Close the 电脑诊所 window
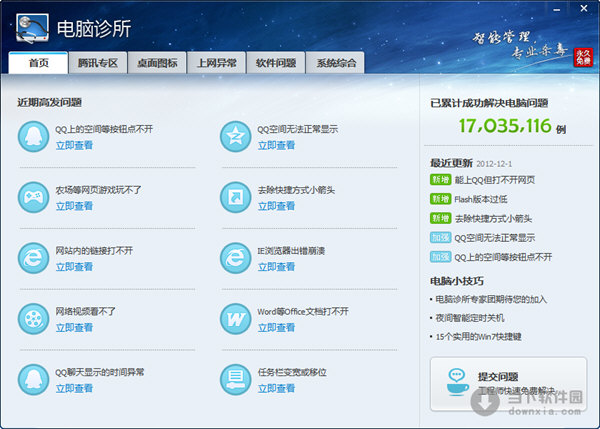Viewport: 600px width, 429px height. [x=584, y=8]
